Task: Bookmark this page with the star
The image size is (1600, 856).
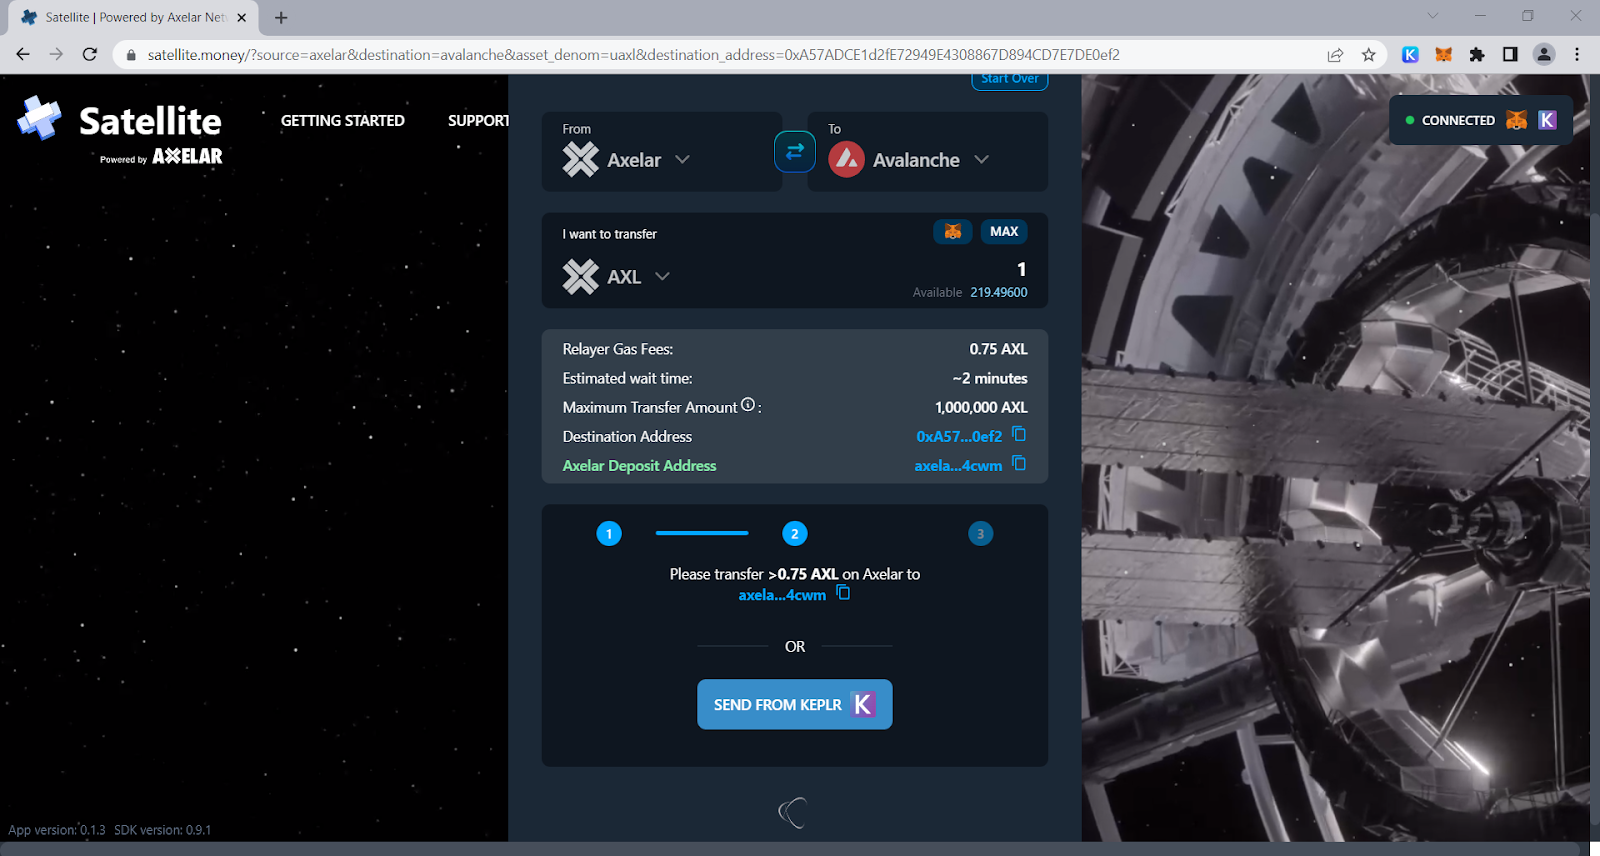Action: pyautogui.click(x=1368, y=55)
